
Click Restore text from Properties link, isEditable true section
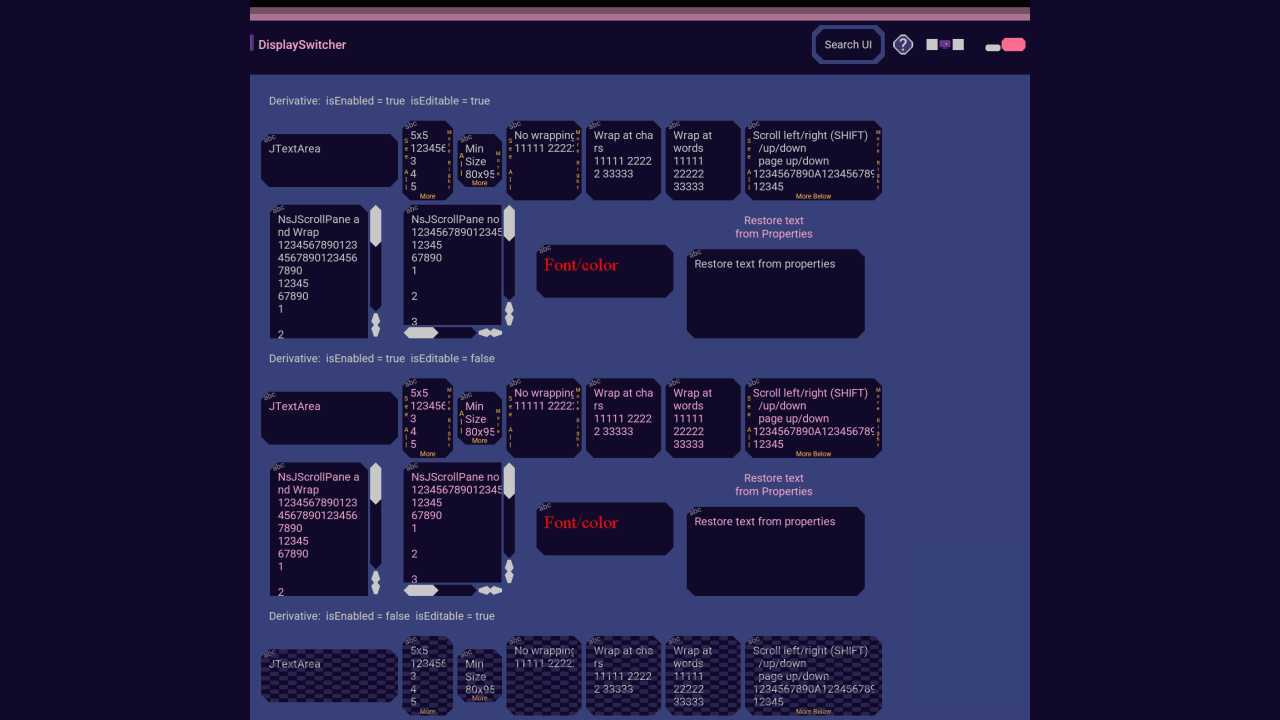coord(774,227)
